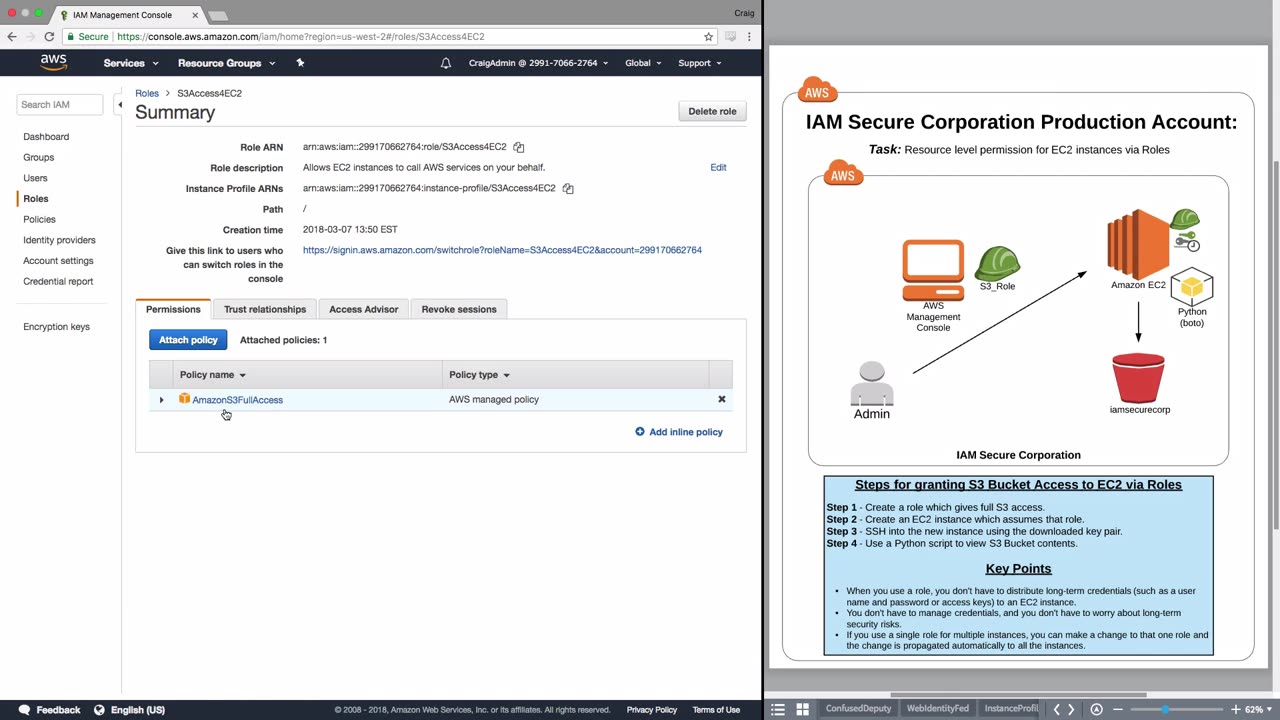Go to previous diagram page with left chevron

coord(1057,709)
